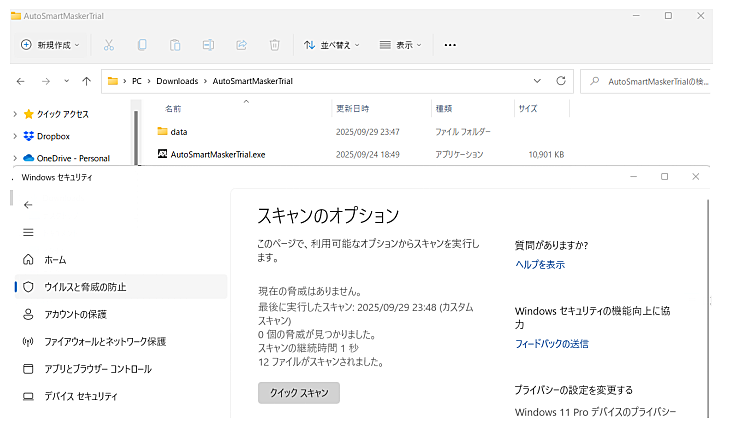Click the Rename icon in toolbar
730x448 pixels.
point(208,45)
